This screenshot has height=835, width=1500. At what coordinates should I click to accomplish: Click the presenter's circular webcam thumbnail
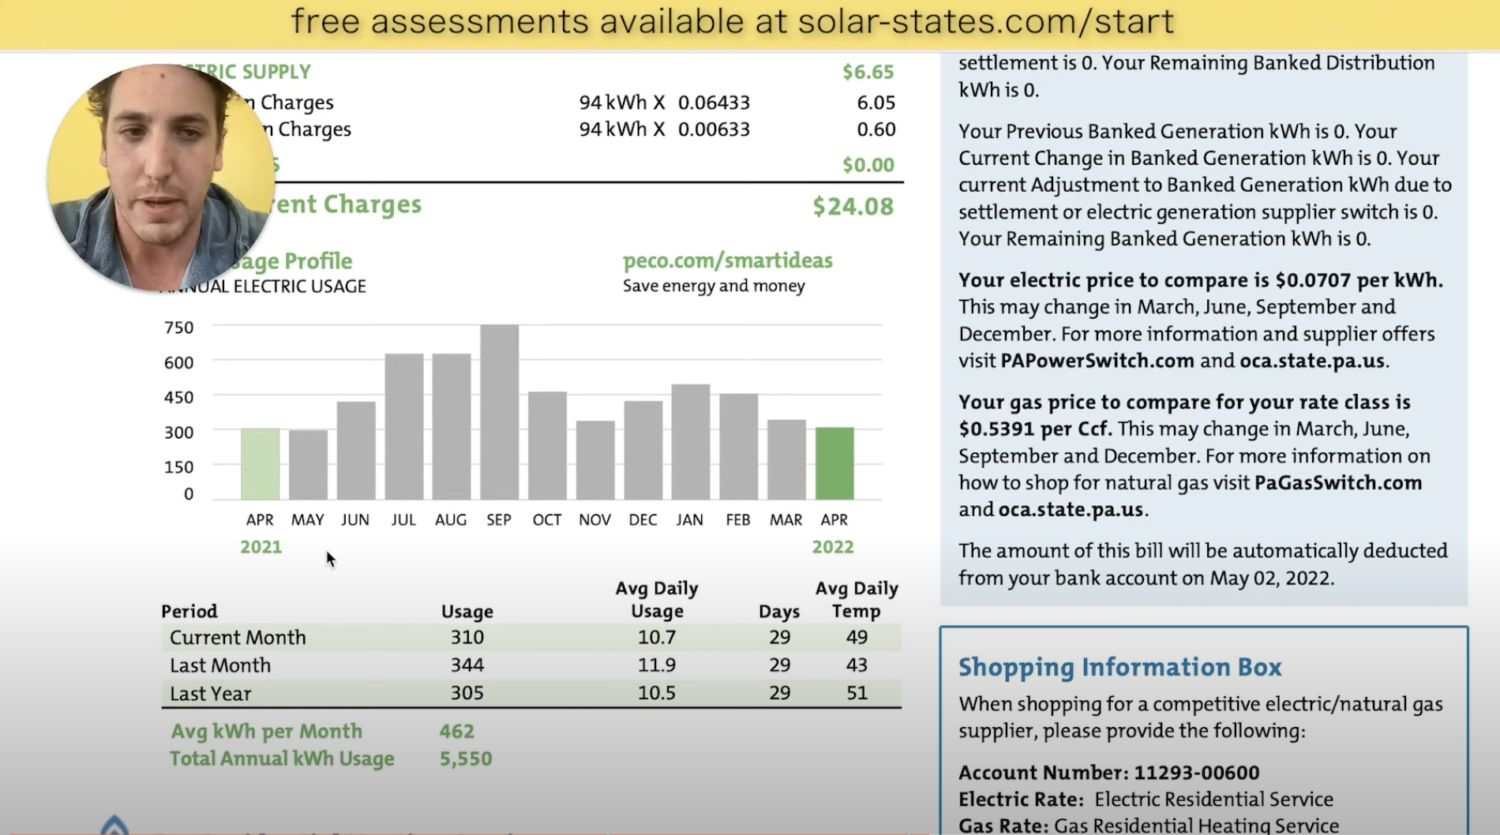[x=160, y=178]
